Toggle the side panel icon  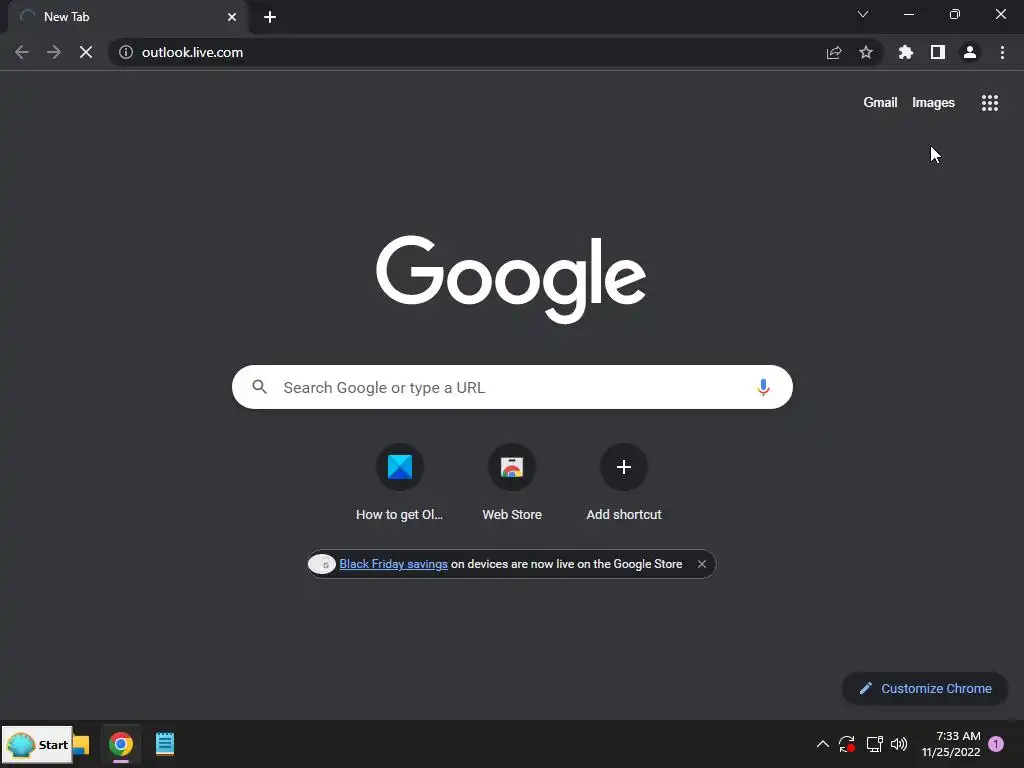click(938, 52)
